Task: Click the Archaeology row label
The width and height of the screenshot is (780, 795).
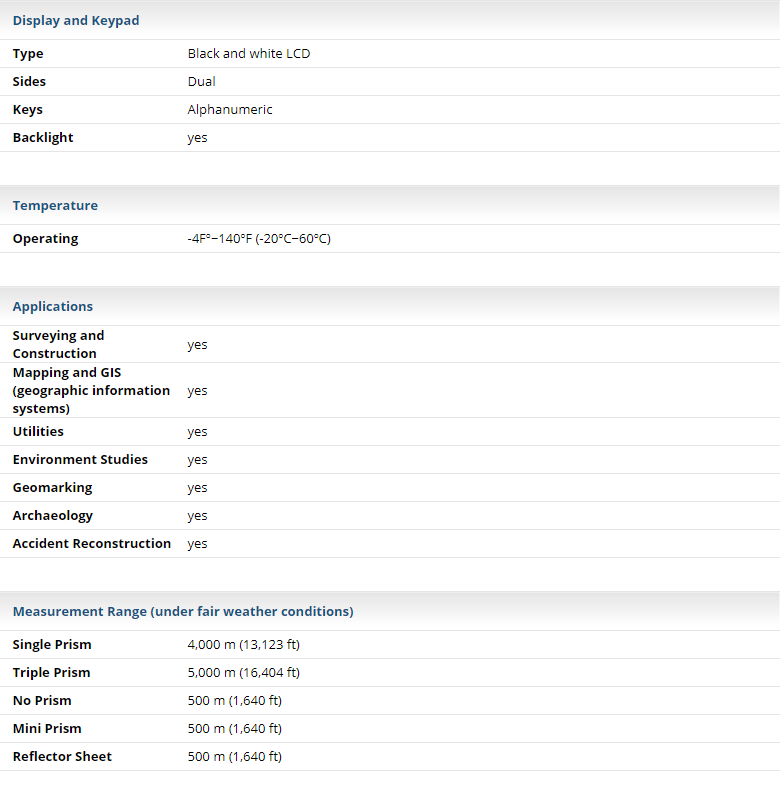Action: tap(53, 516)
